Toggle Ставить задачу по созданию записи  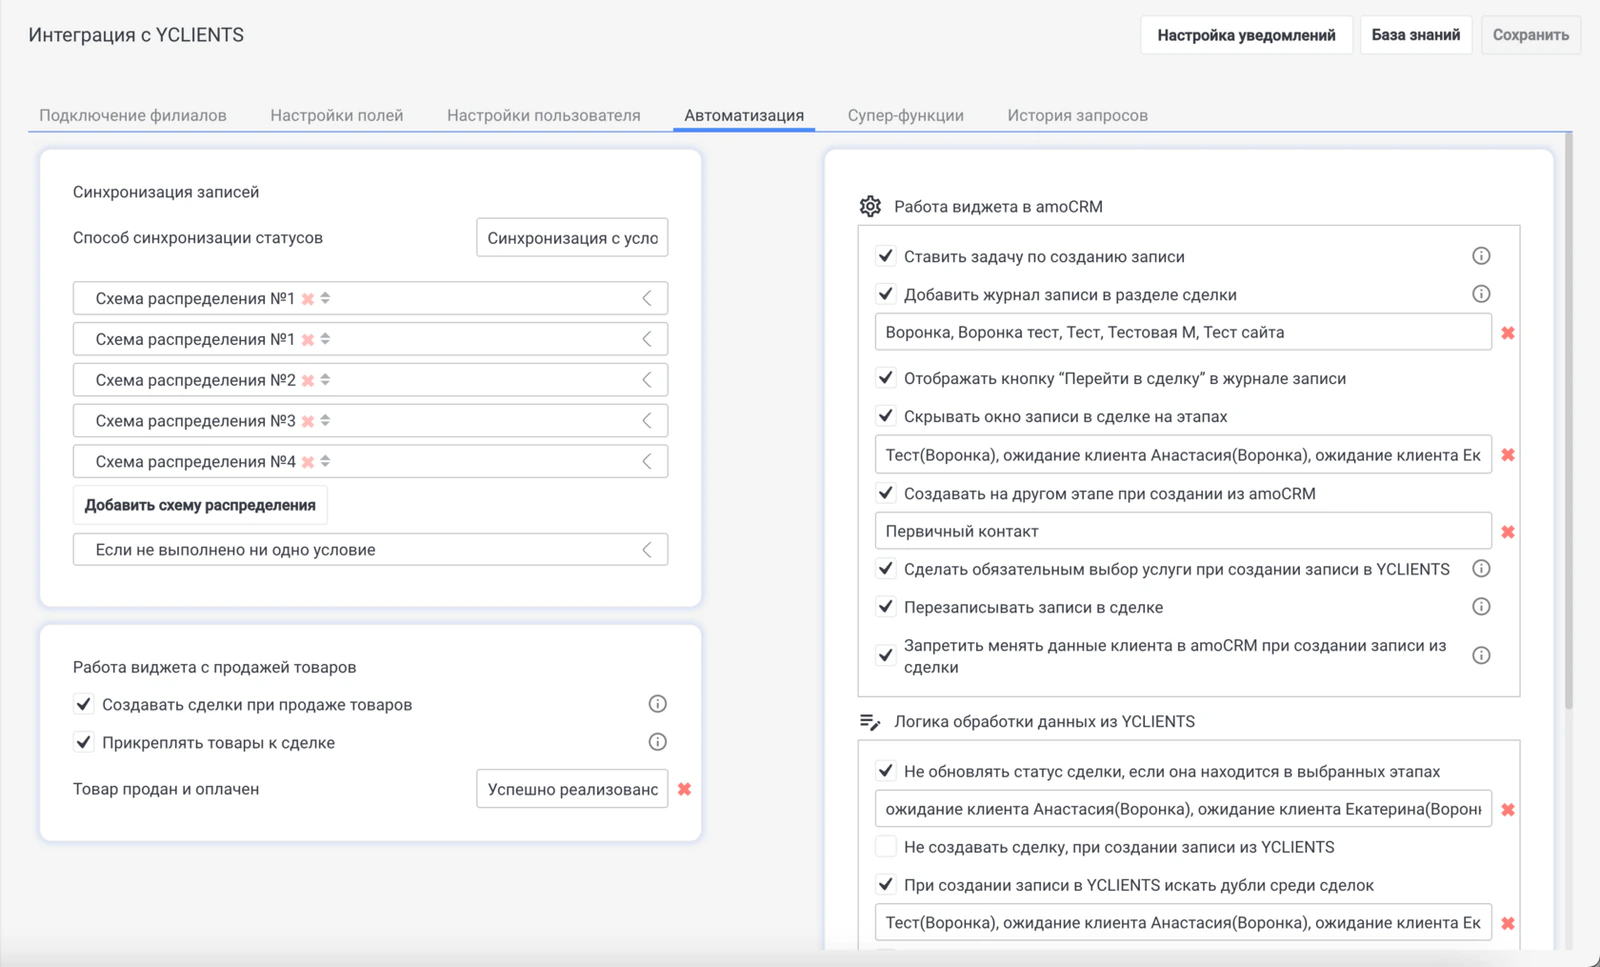click(886, 256)
